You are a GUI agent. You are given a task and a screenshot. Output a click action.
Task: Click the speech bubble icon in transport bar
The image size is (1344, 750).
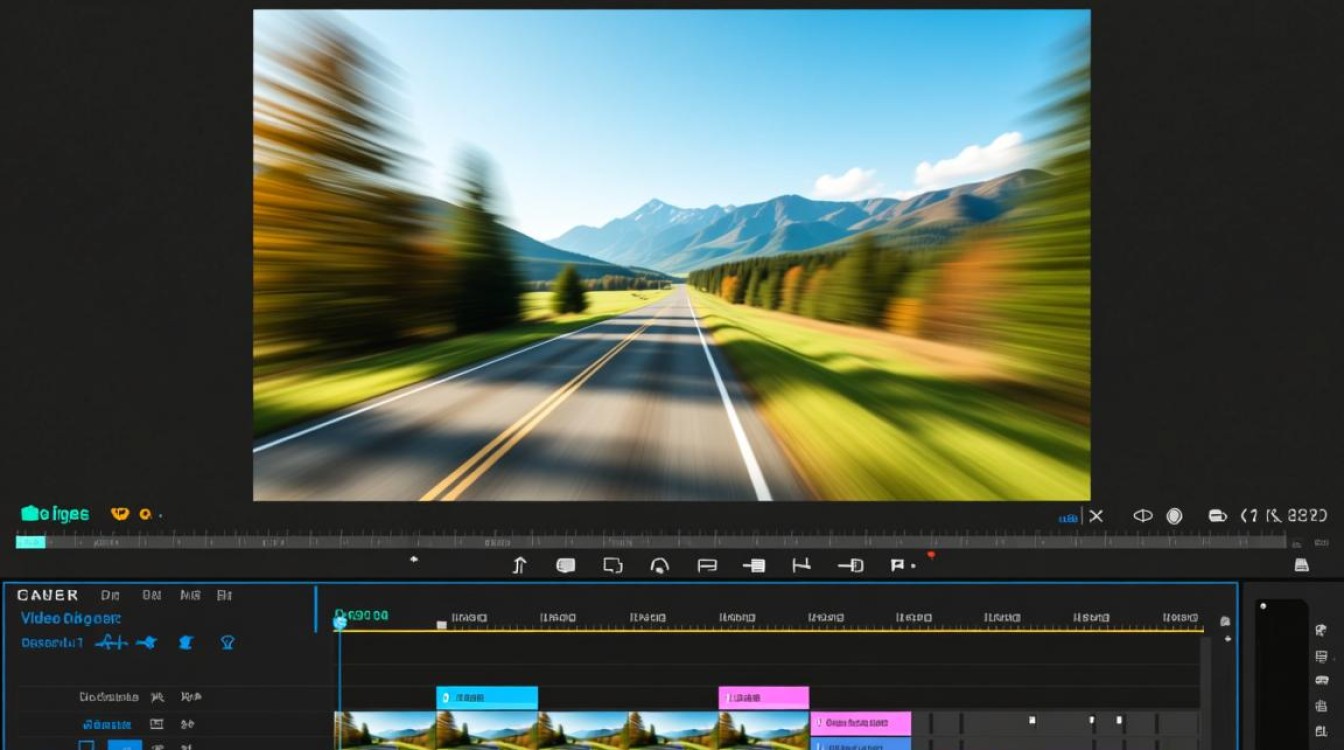tap(566, 565)
